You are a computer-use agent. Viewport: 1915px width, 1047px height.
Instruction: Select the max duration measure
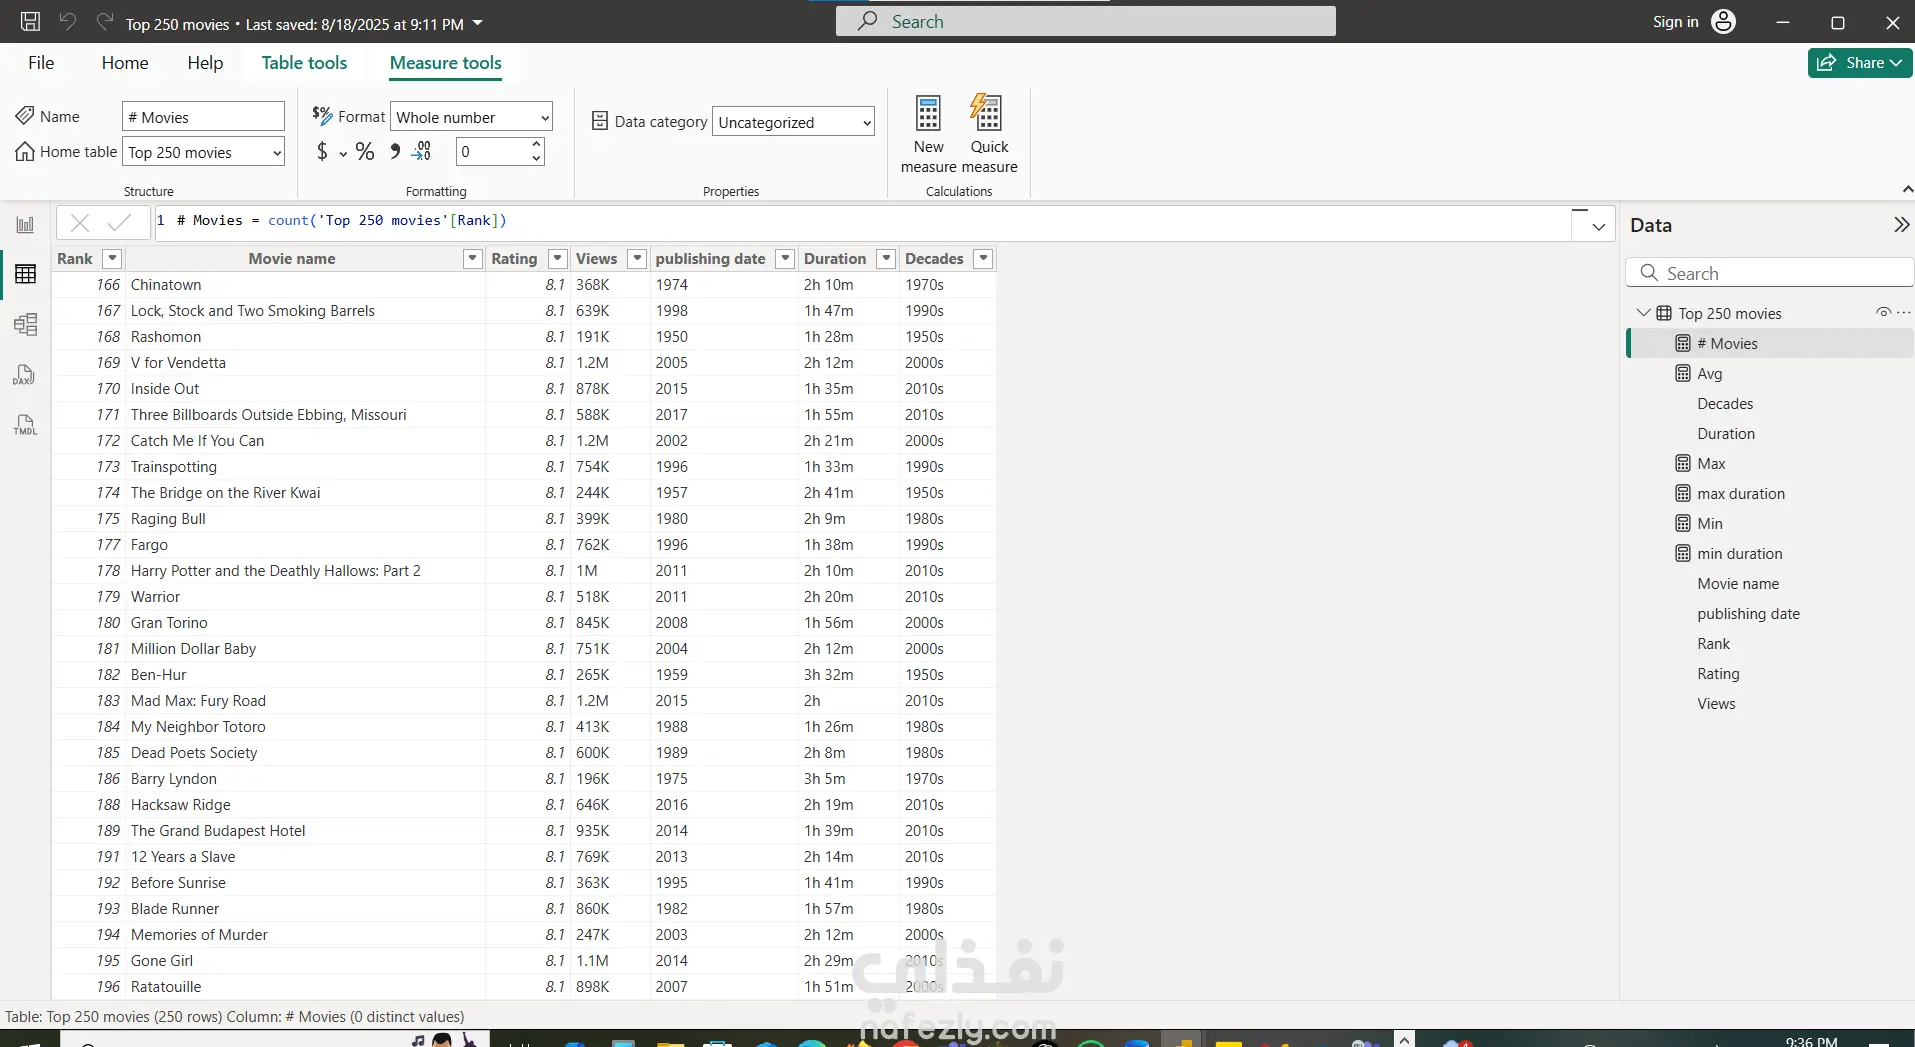pyautogui.click(x=1740, y=494)
